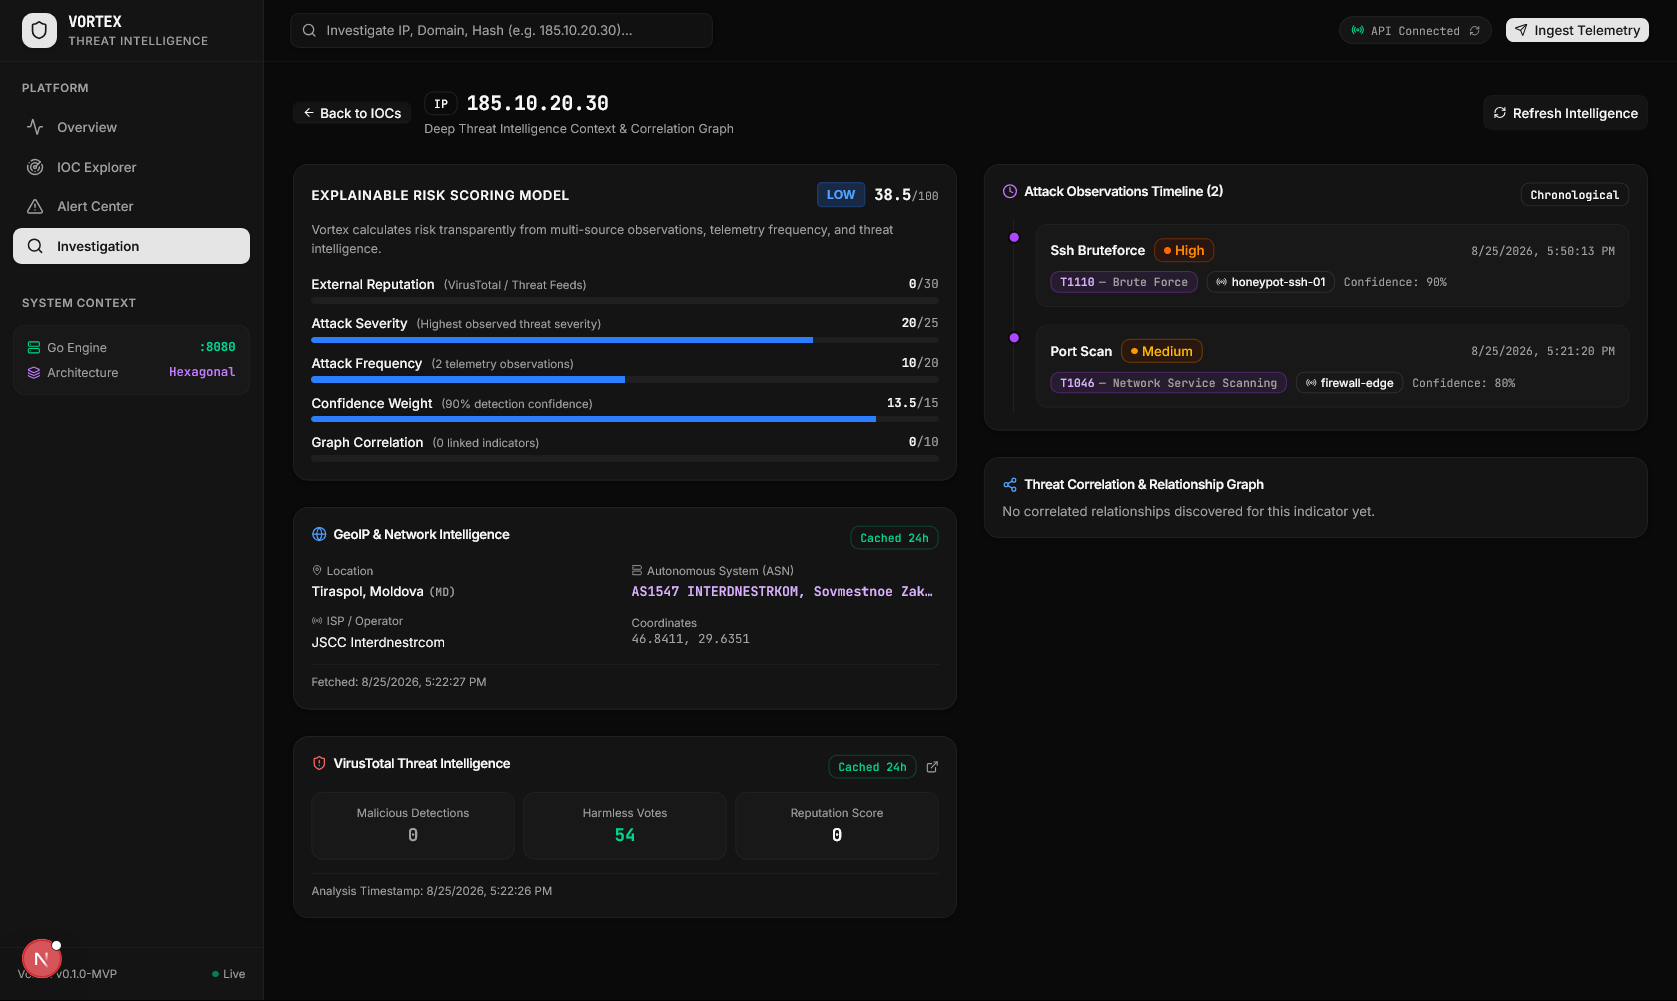
Task: Click the VirusTotal Cached 24h badge
Action: [872, 767]
